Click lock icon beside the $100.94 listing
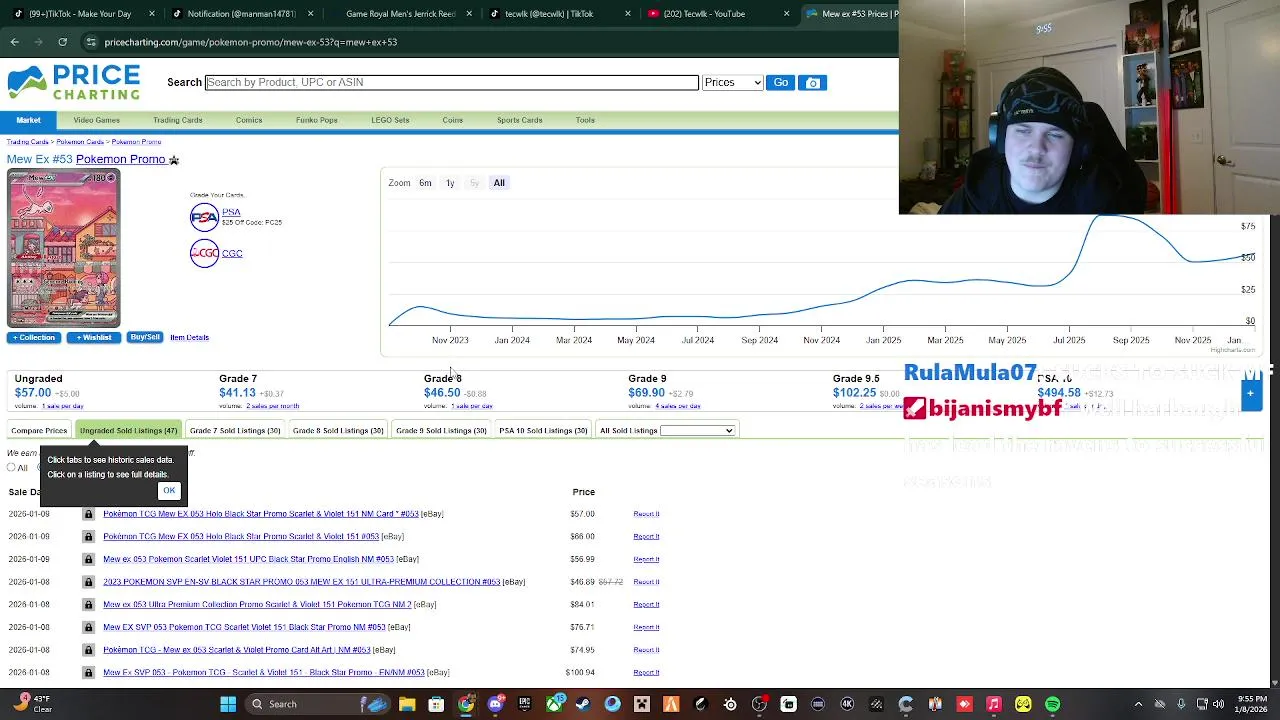Screen dimensions: 1280x720 (x=88, y=673)
